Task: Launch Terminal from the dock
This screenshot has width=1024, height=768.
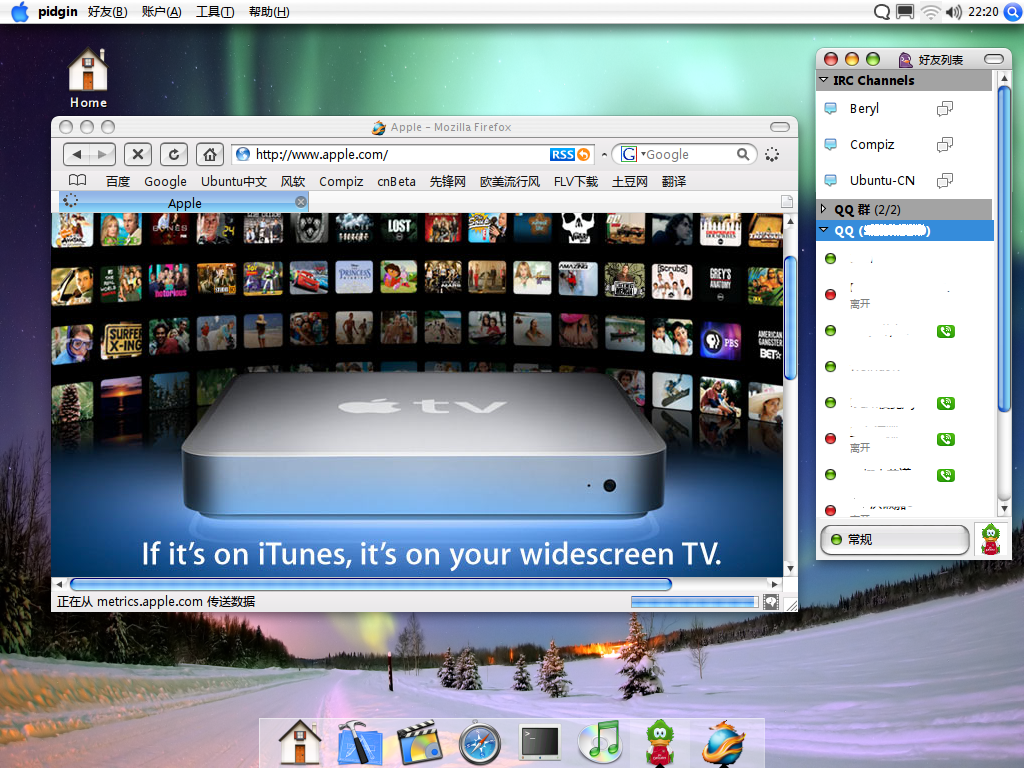Action: tap(539, 743)
